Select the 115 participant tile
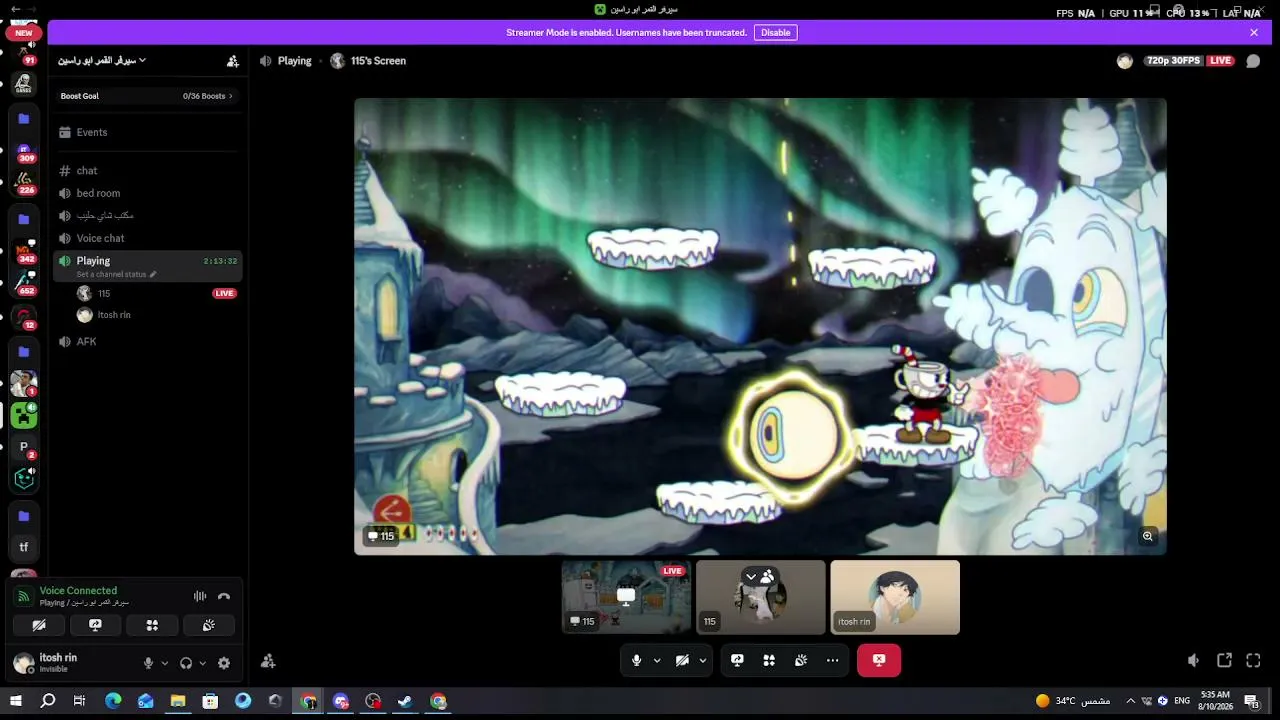The image size is (1280, 720). point(761,597)
